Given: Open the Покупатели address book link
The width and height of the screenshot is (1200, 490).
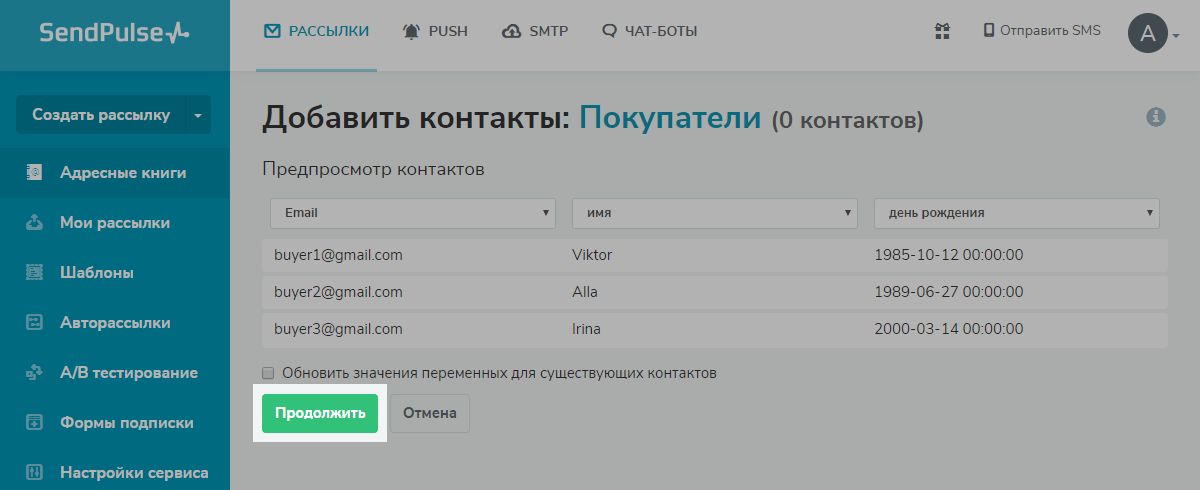Looking at the screenshot, I should point(671,118).
